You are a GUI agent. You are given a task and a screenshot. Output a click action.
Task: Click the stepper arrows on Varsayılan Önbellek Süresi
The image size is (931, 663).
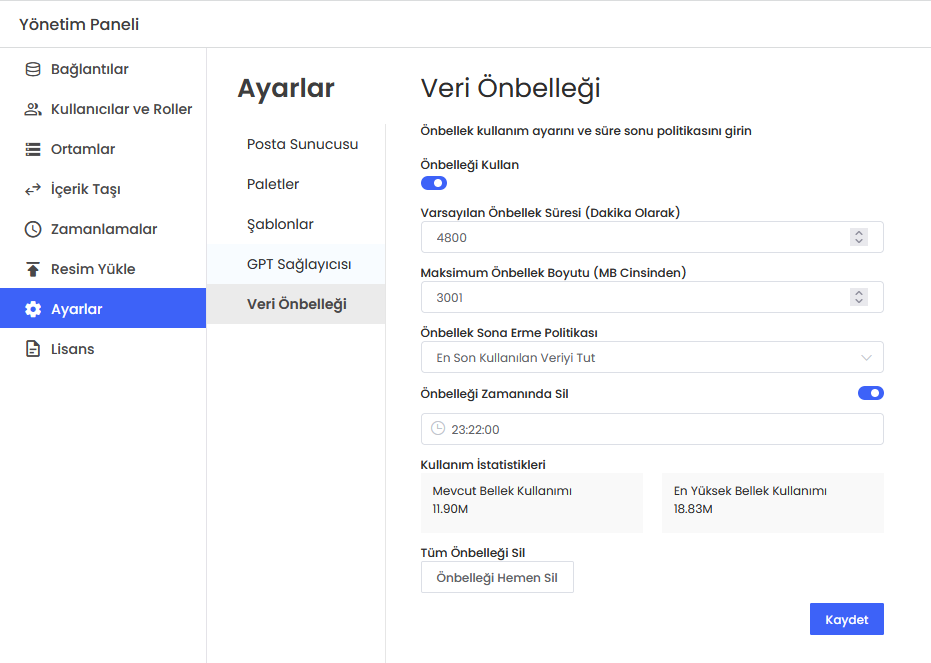[858, 237]
